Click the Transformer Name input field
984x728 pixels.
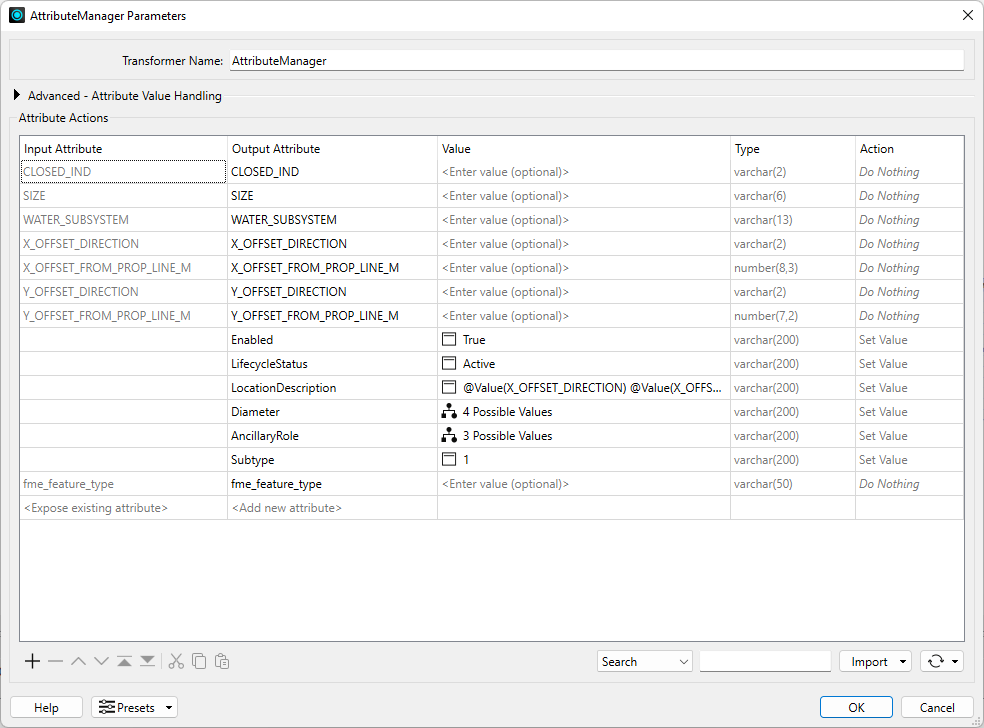pyautogui.click(x=596, y=61)
